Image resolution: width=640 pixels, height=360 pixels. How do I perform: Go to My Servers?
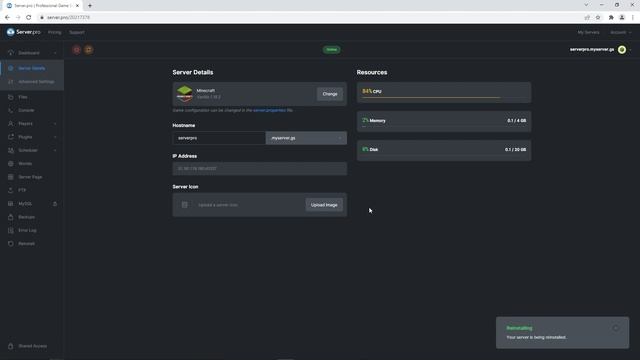click(588, 32)
